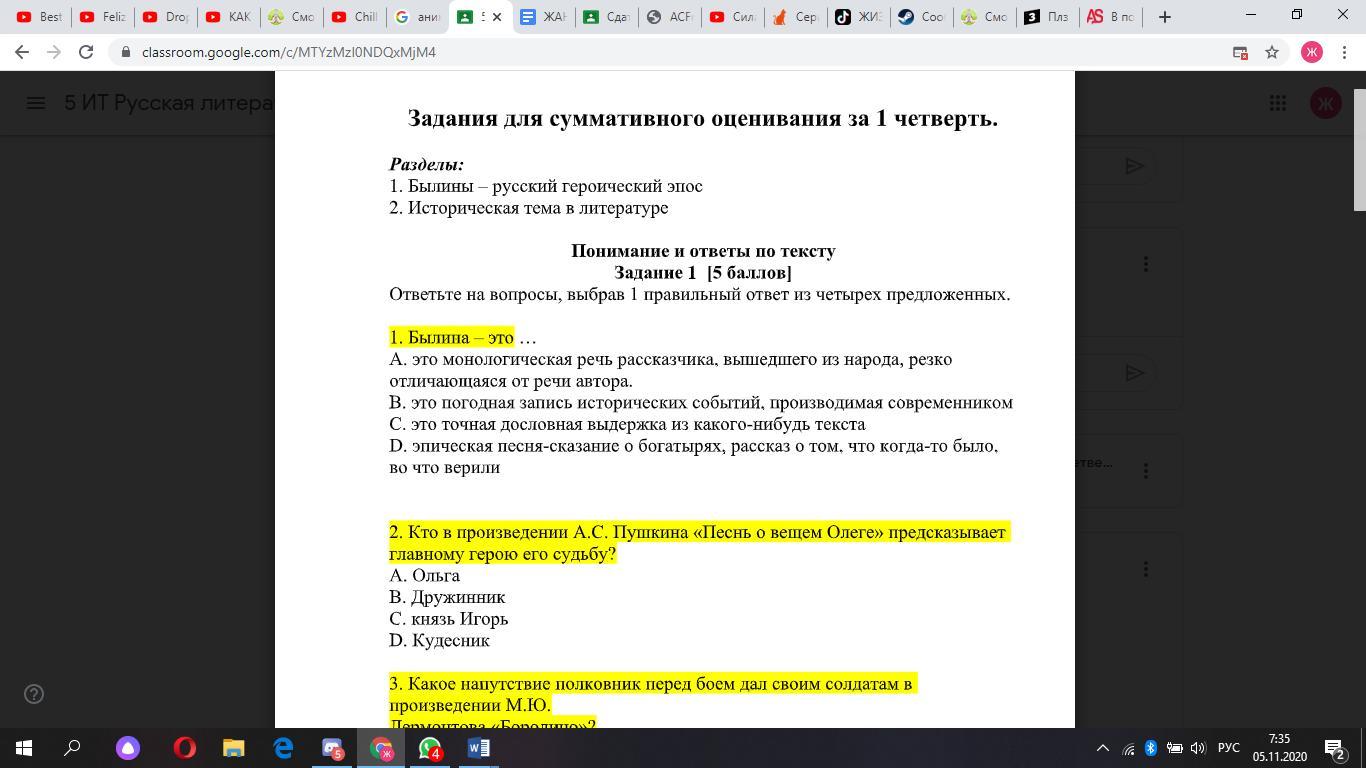Show hidden system tray icons

click(1103, 748)
